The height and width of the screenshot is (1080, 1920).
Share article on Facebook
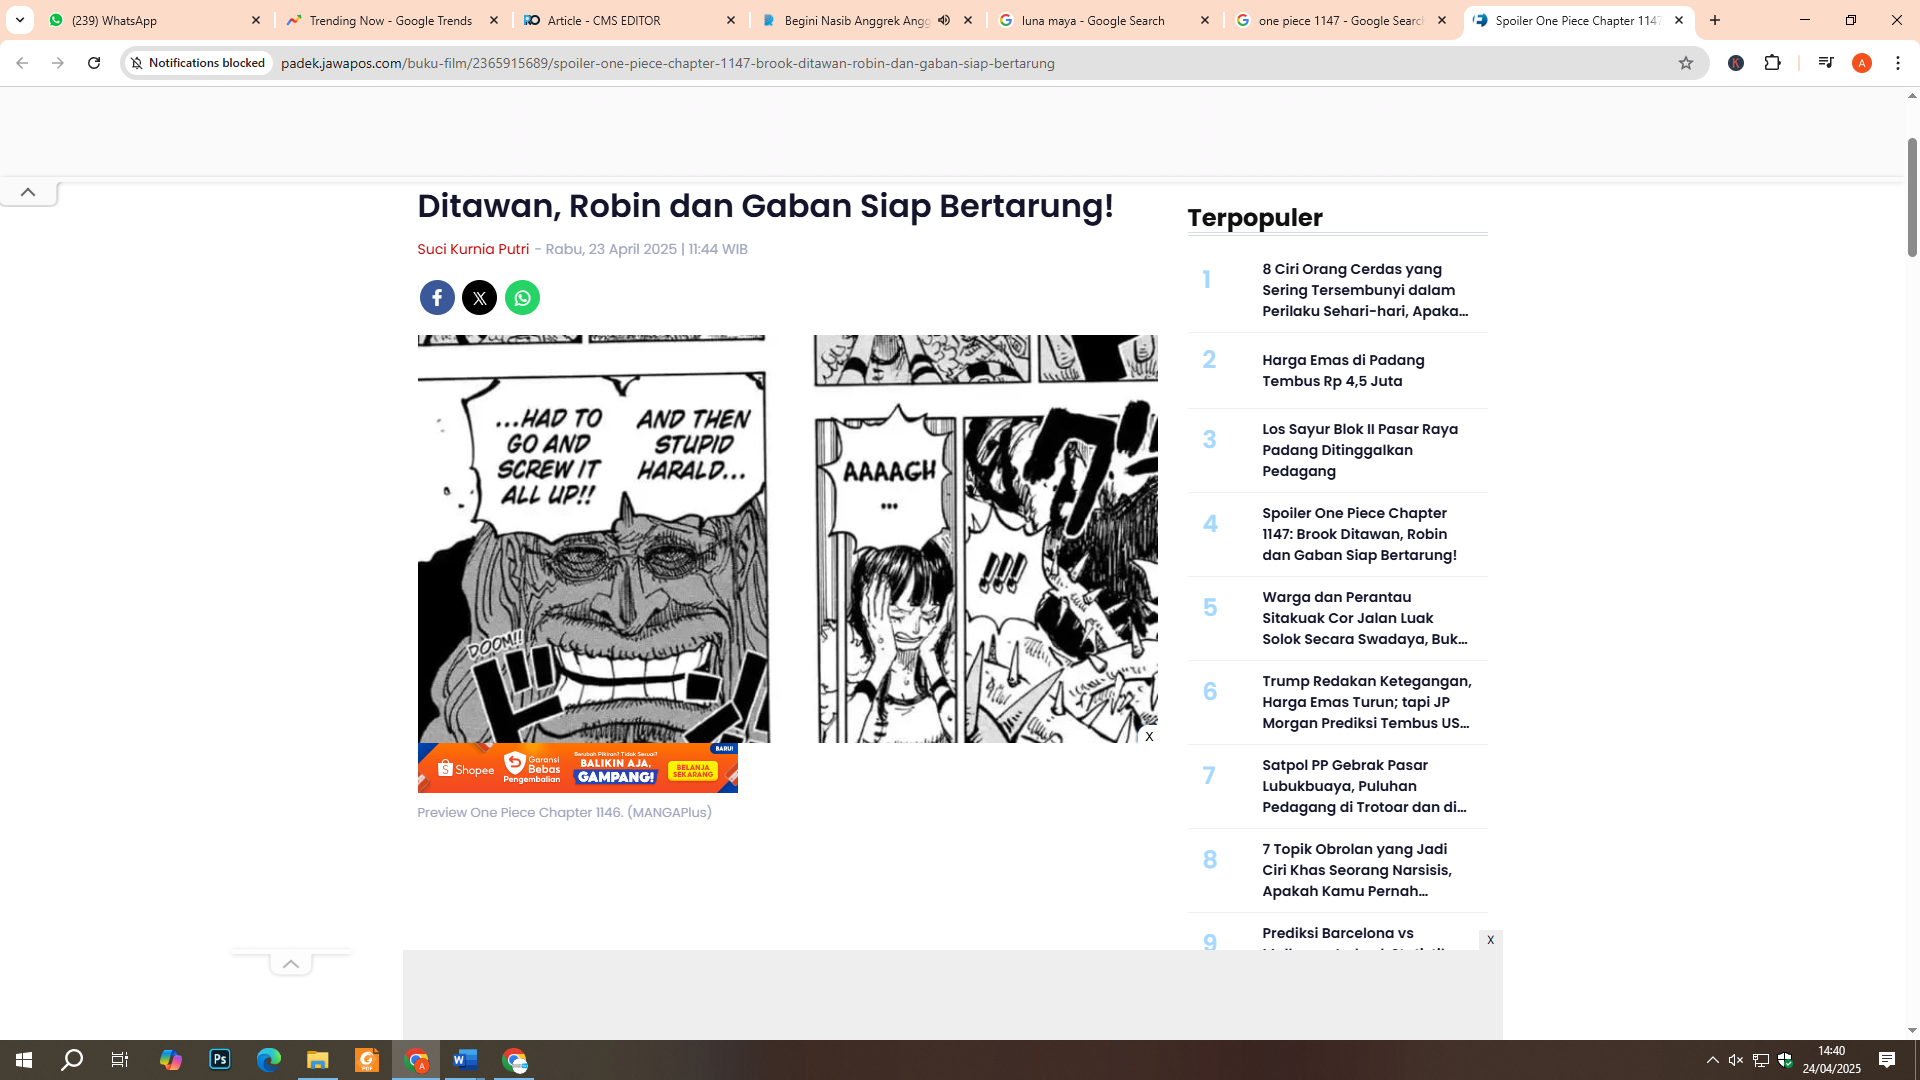pyautogui.click(x=437, y=298)
